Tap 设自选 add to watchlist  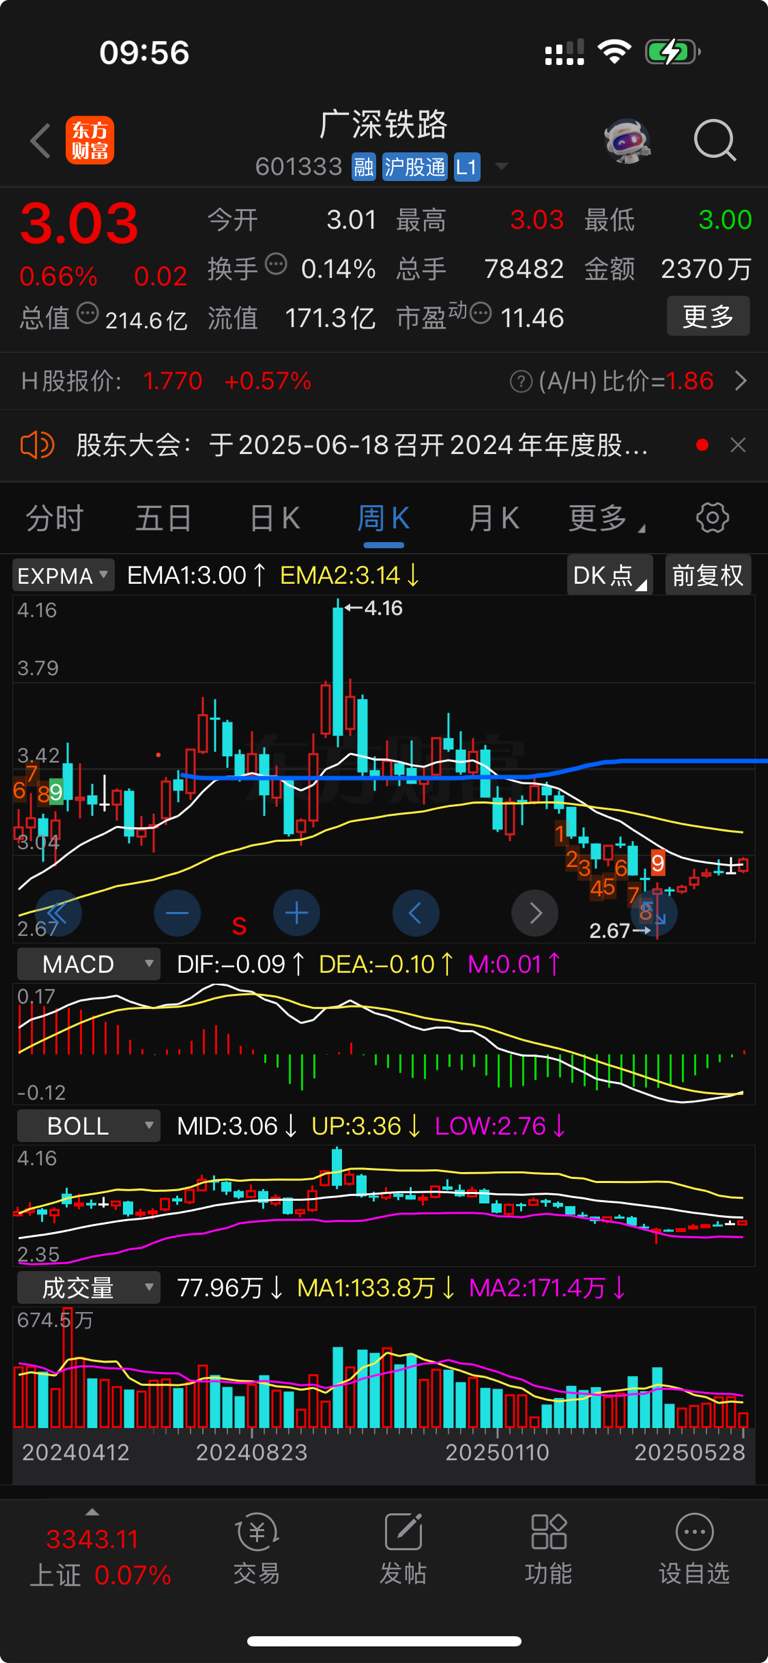pyautogui.click(x=694, y=1549)
